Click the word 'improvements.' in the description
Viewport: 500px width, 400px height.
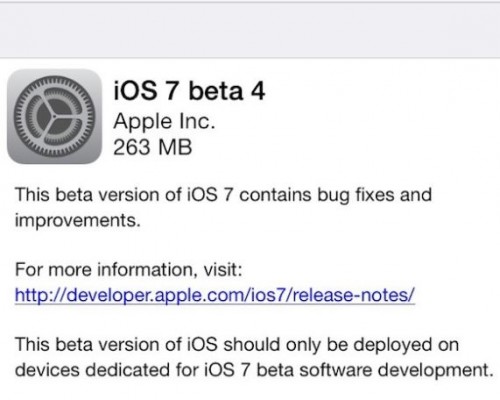click(78, 220)
